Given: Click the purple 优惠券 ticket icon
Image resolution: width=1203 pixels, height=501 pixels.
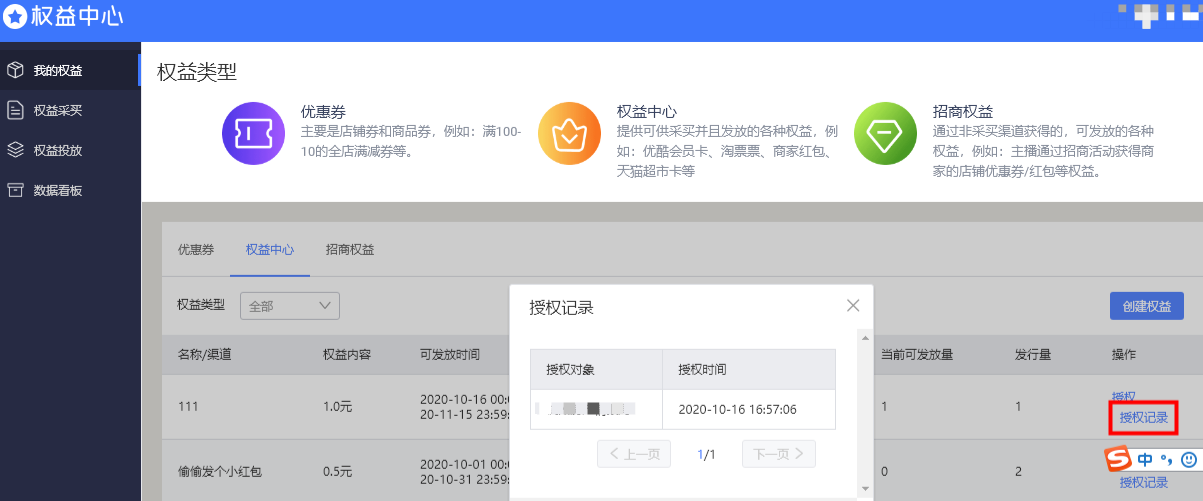Looking at the screenshot, I should [253, 133].
